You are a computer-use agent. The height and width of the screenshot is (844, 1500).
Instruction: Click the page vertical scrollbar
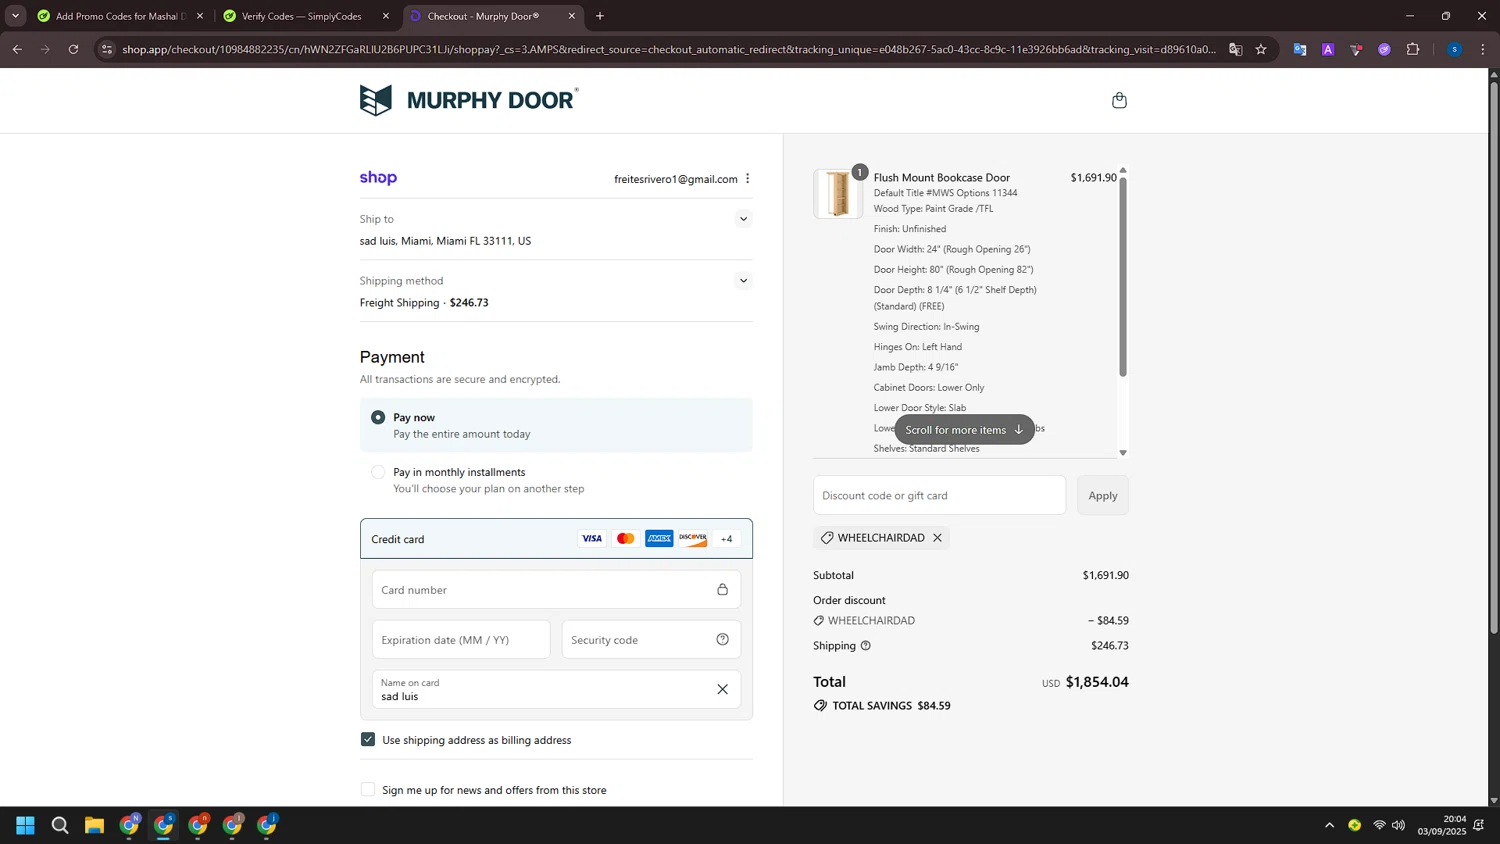(x=1494, y=357)
